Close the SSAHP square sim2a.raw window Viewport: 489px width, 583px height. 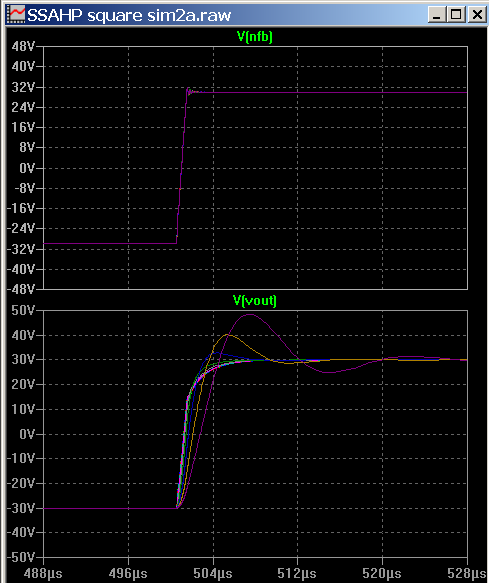coord(477,15)
